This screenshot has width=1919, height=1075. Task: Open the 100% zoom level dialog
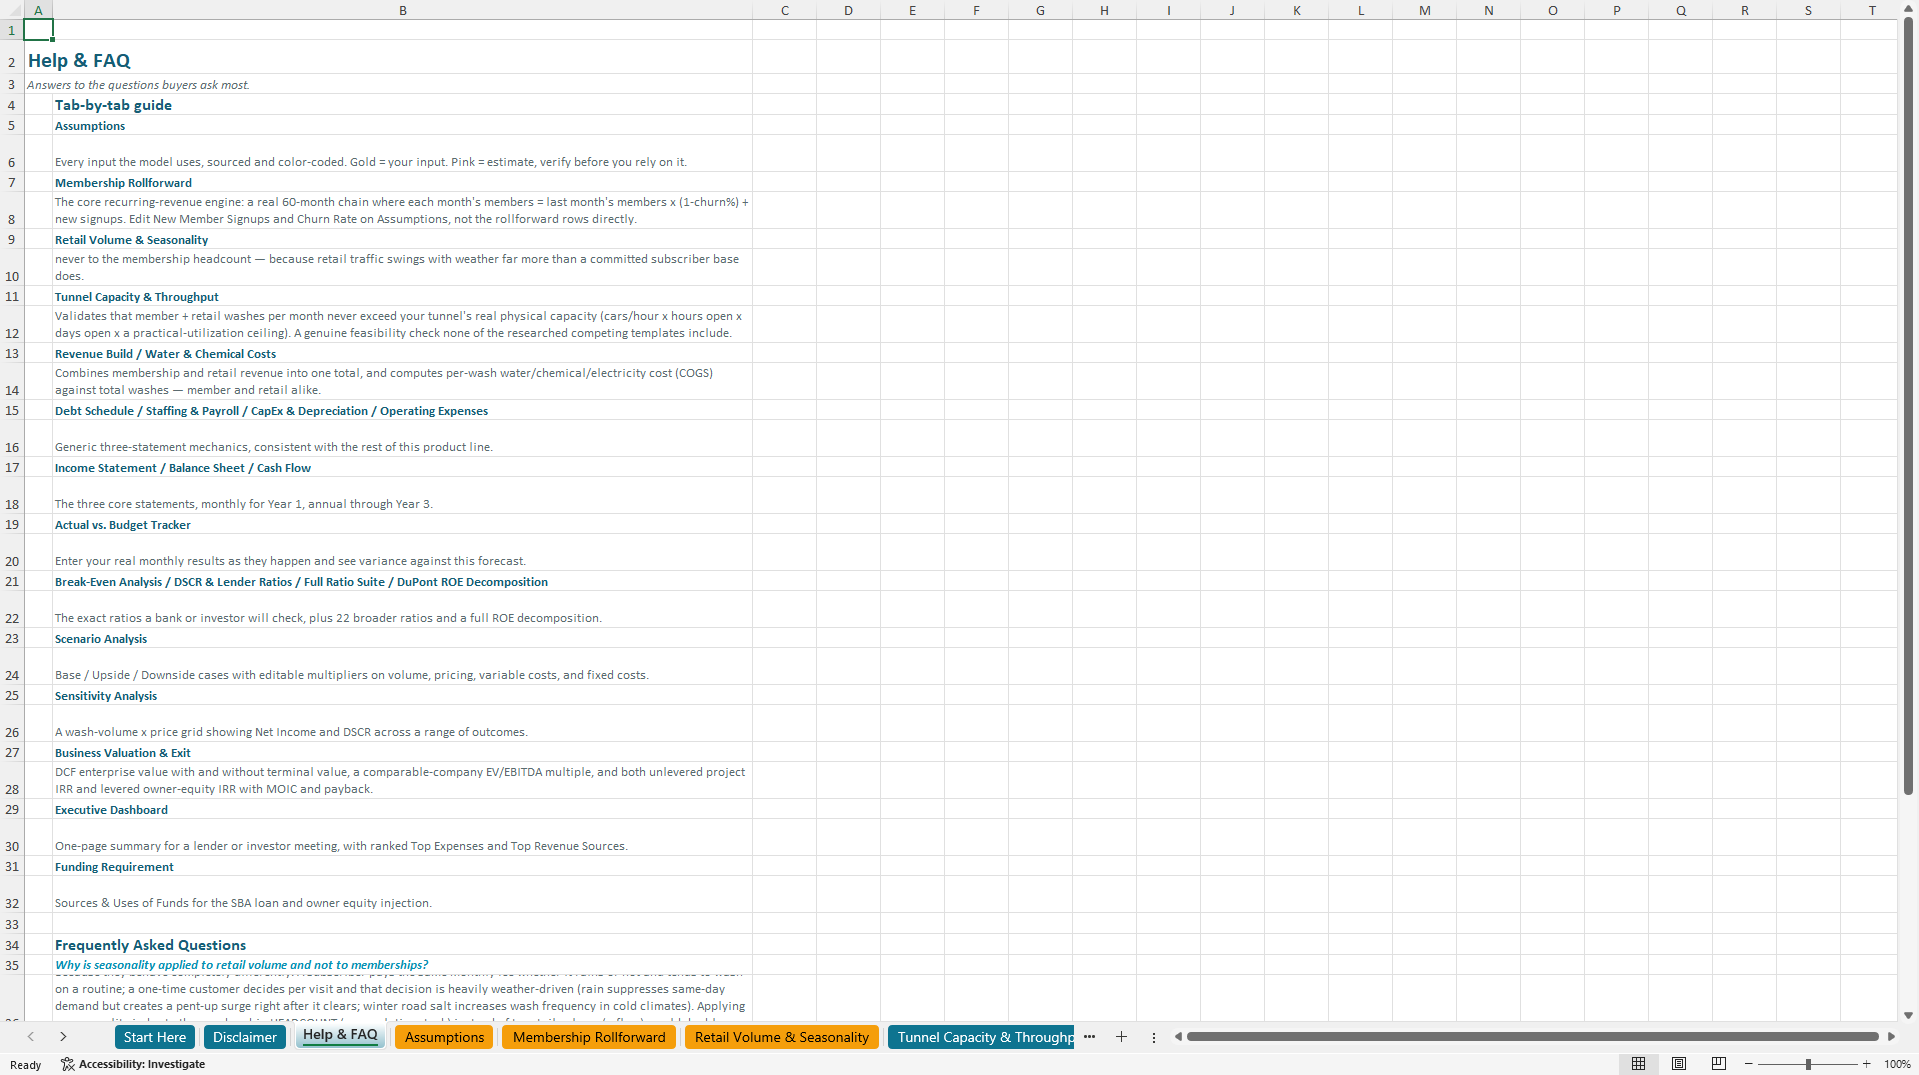click(1897, 1064)
